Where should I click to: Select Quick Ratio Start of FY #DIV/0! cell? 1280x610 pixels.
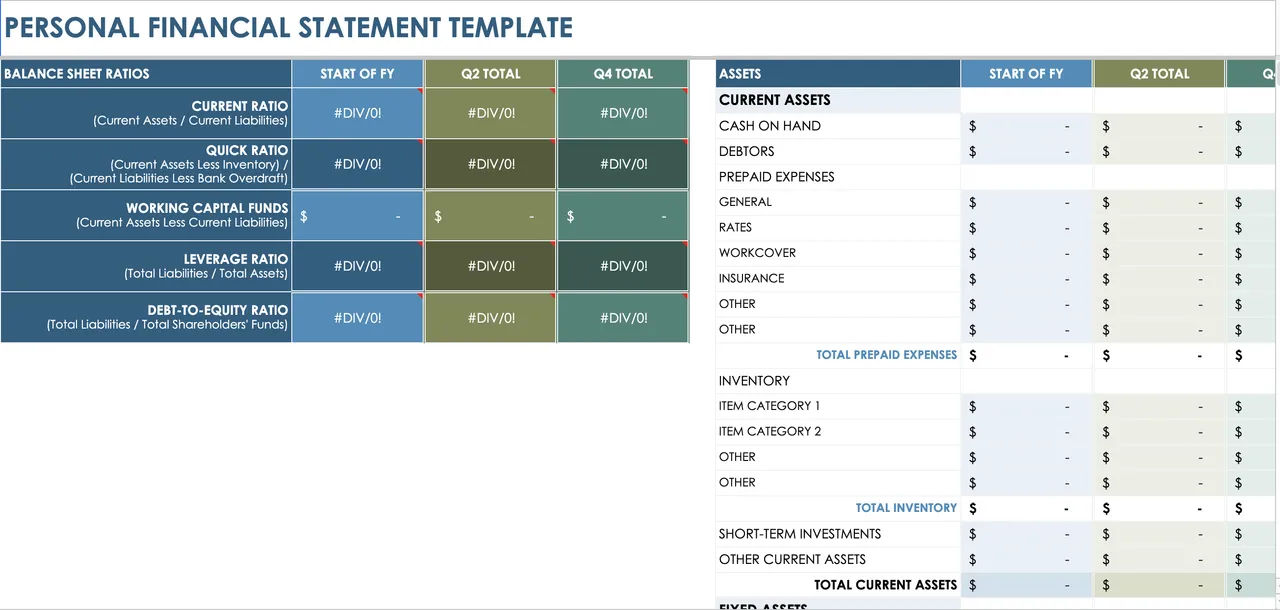tap(358, 164)
